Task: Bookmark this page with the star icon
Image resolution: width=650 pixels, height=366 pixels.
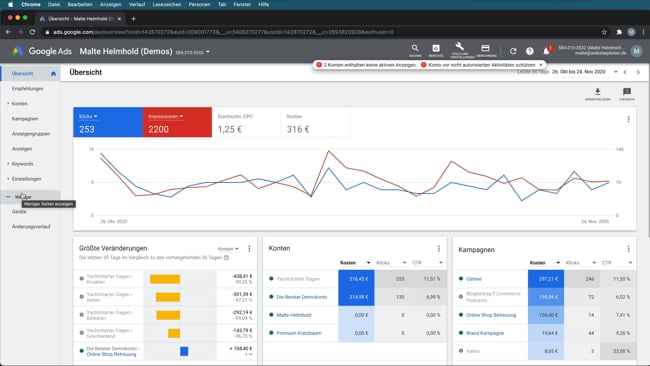Action: tap(604, 32)
